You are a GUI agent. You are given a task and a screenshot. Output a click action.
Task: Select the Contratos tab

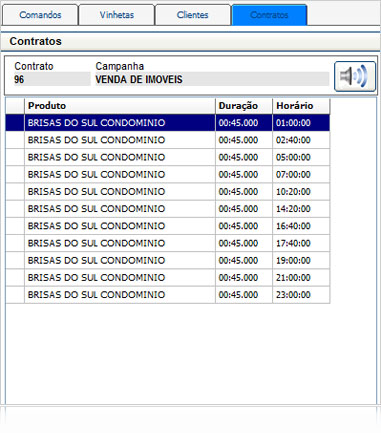click(x=269, y=15)
